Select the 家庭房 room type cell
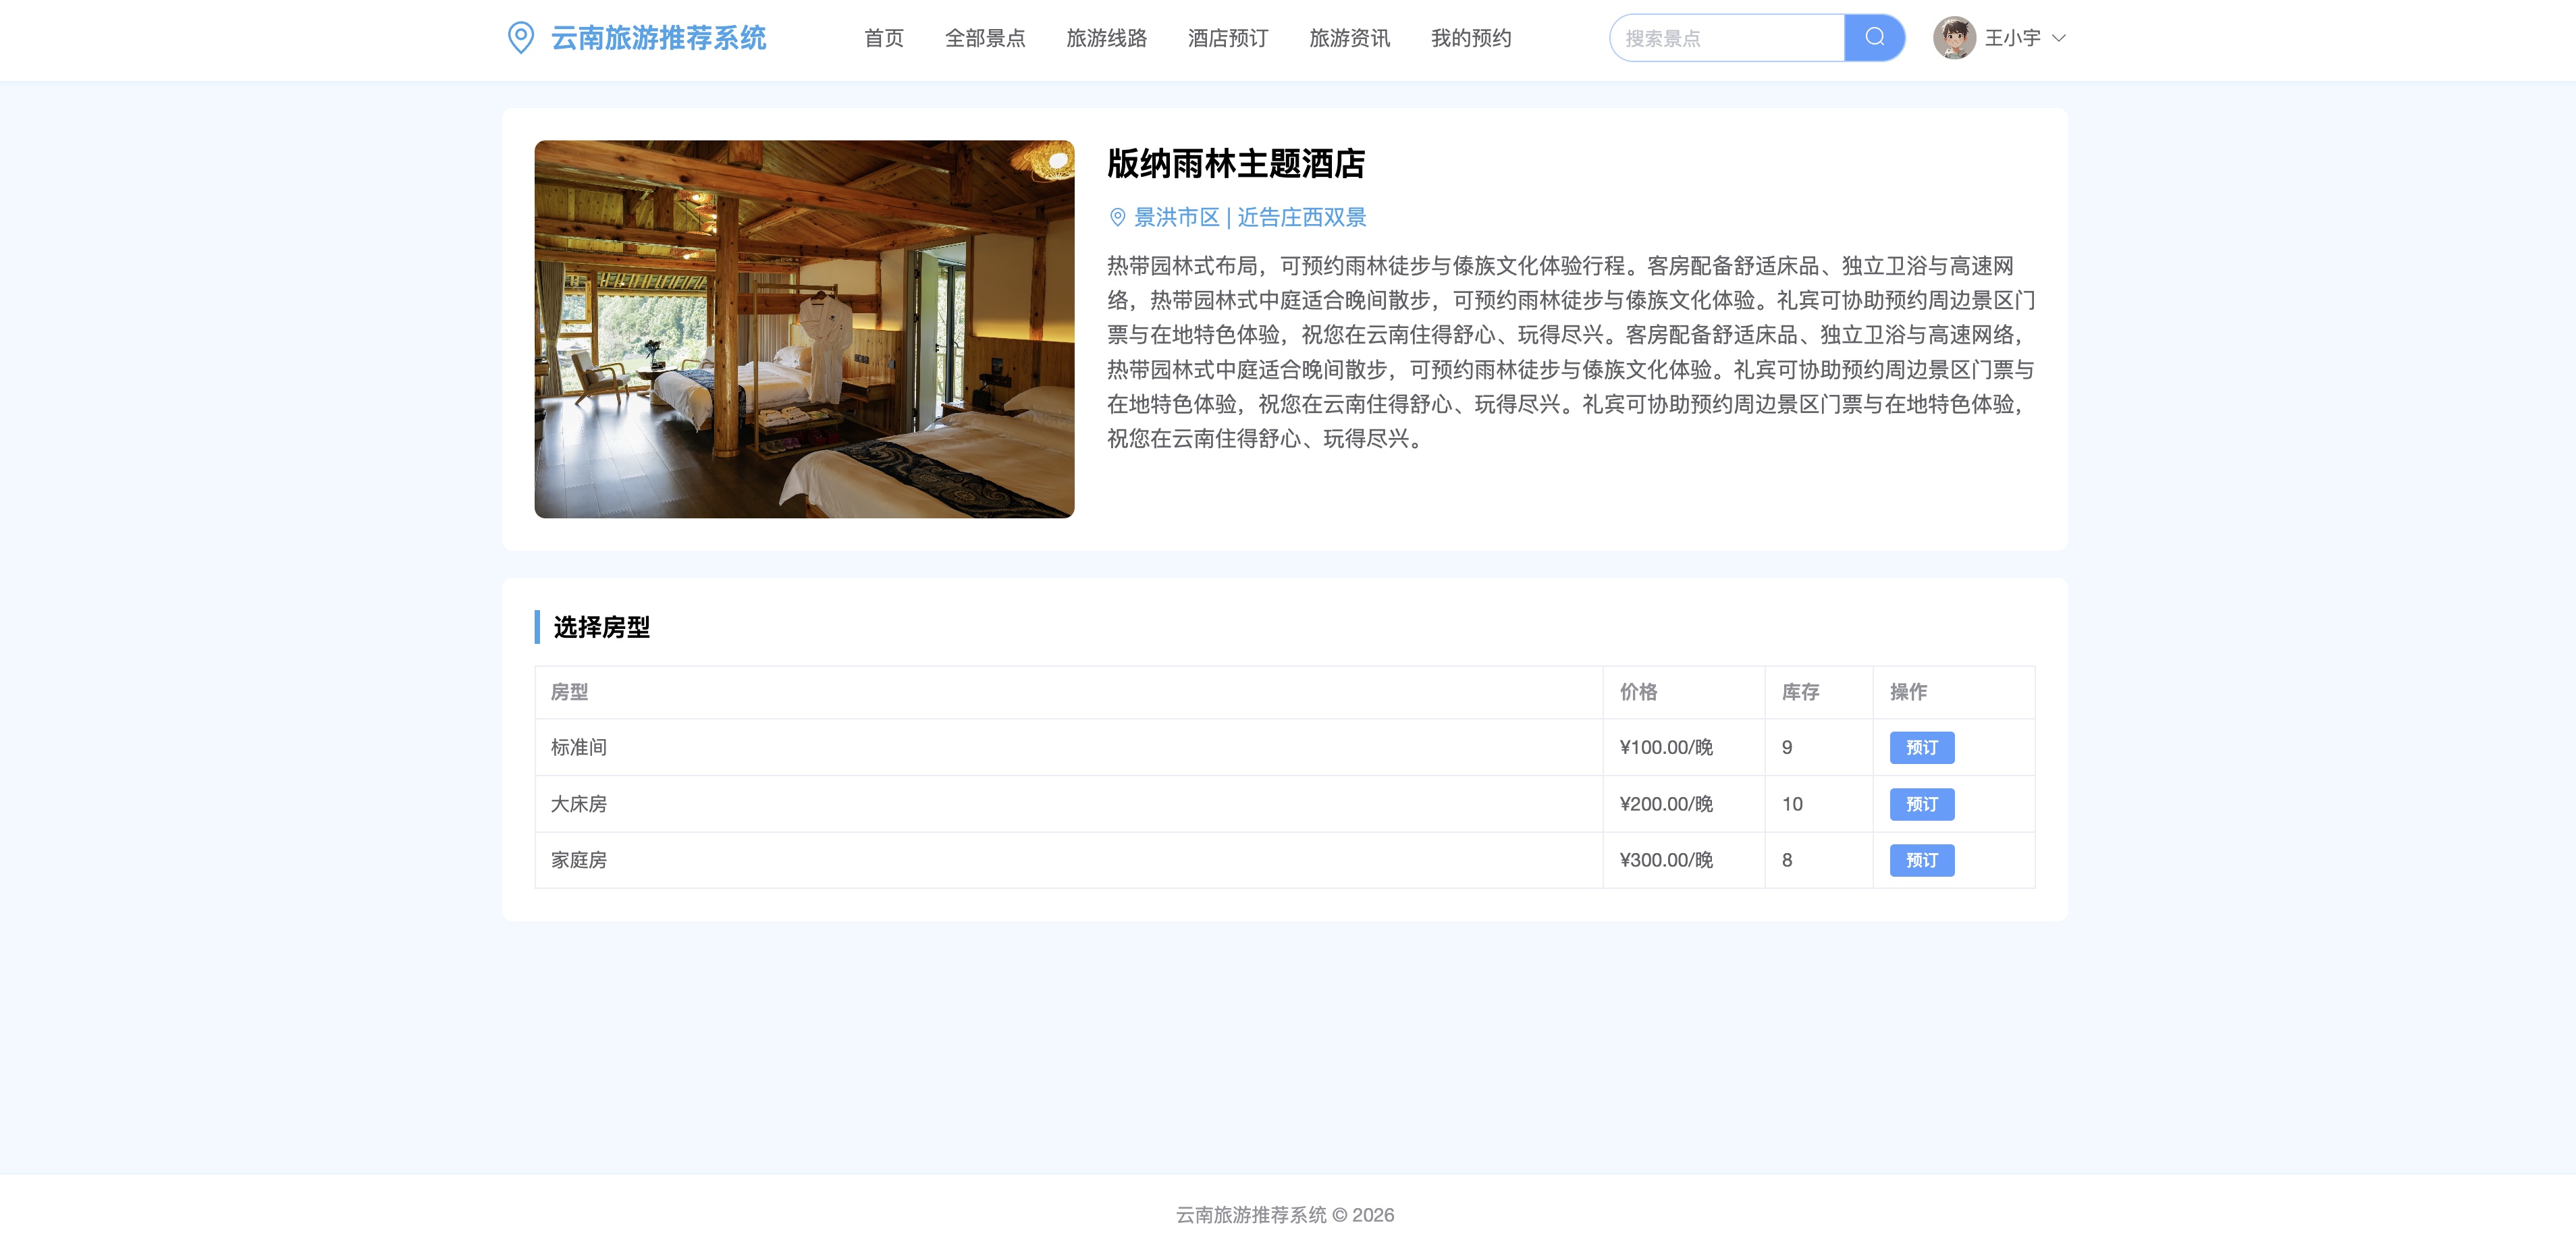This screenshot has height=1254, width=2576. [1069, 860]
